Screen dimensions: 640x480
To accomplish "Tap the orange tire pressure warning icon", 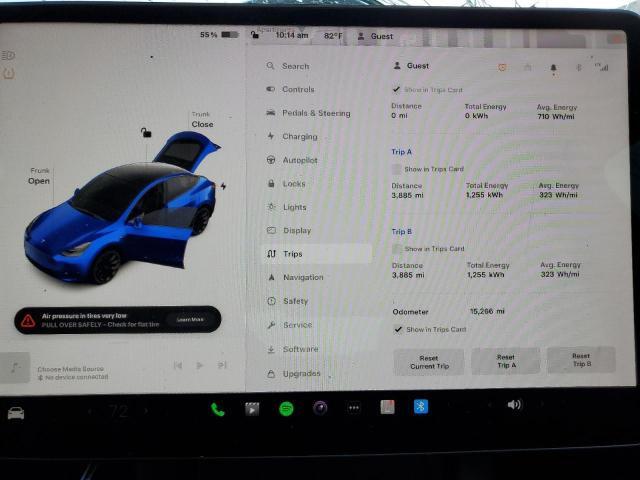I will pos(9,74).
